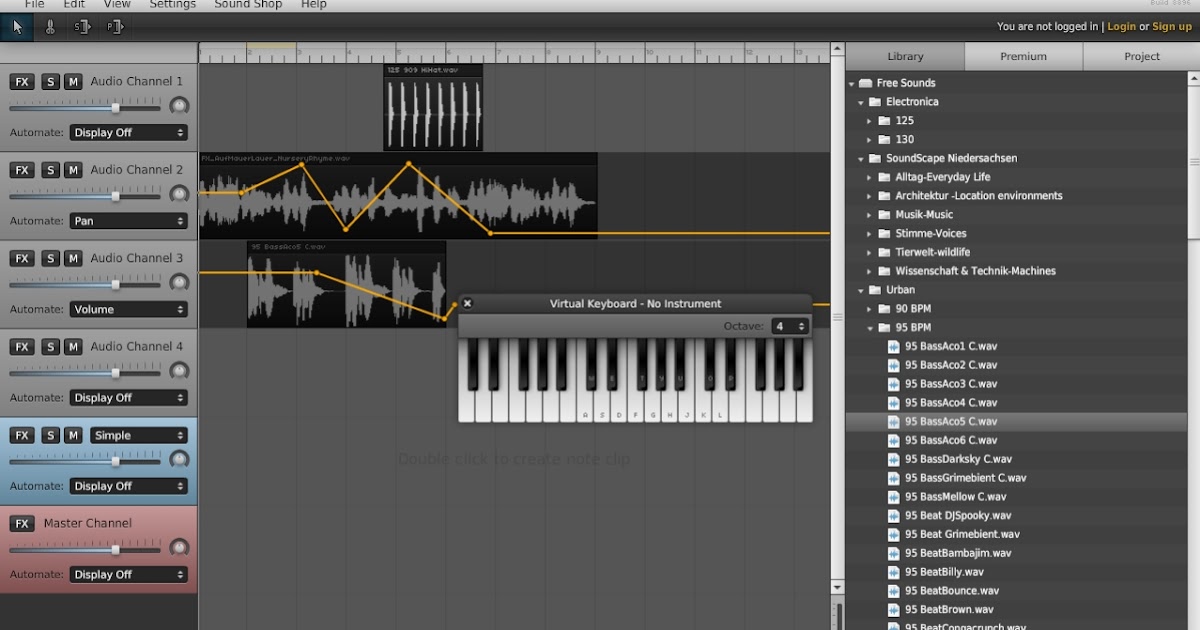
Task: Solo the Simple instrument channel
Action: coord(50,435)
